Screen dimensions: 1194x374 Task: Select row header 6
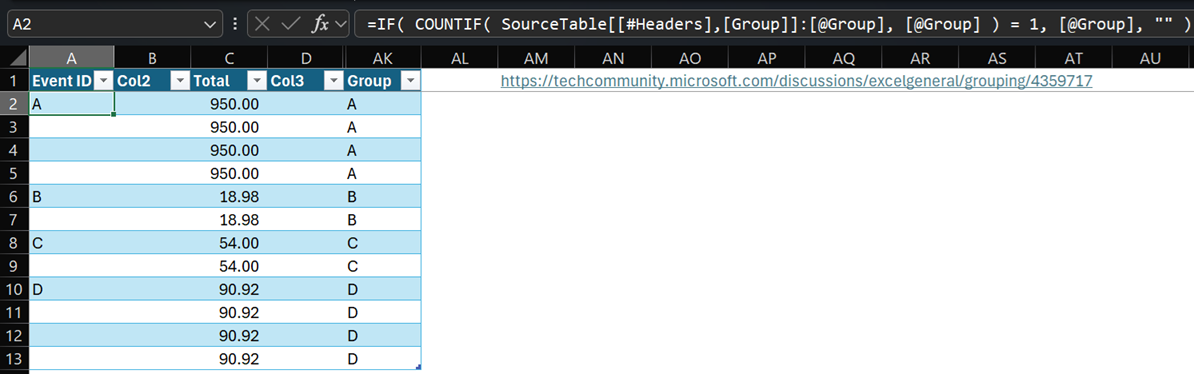14,197
